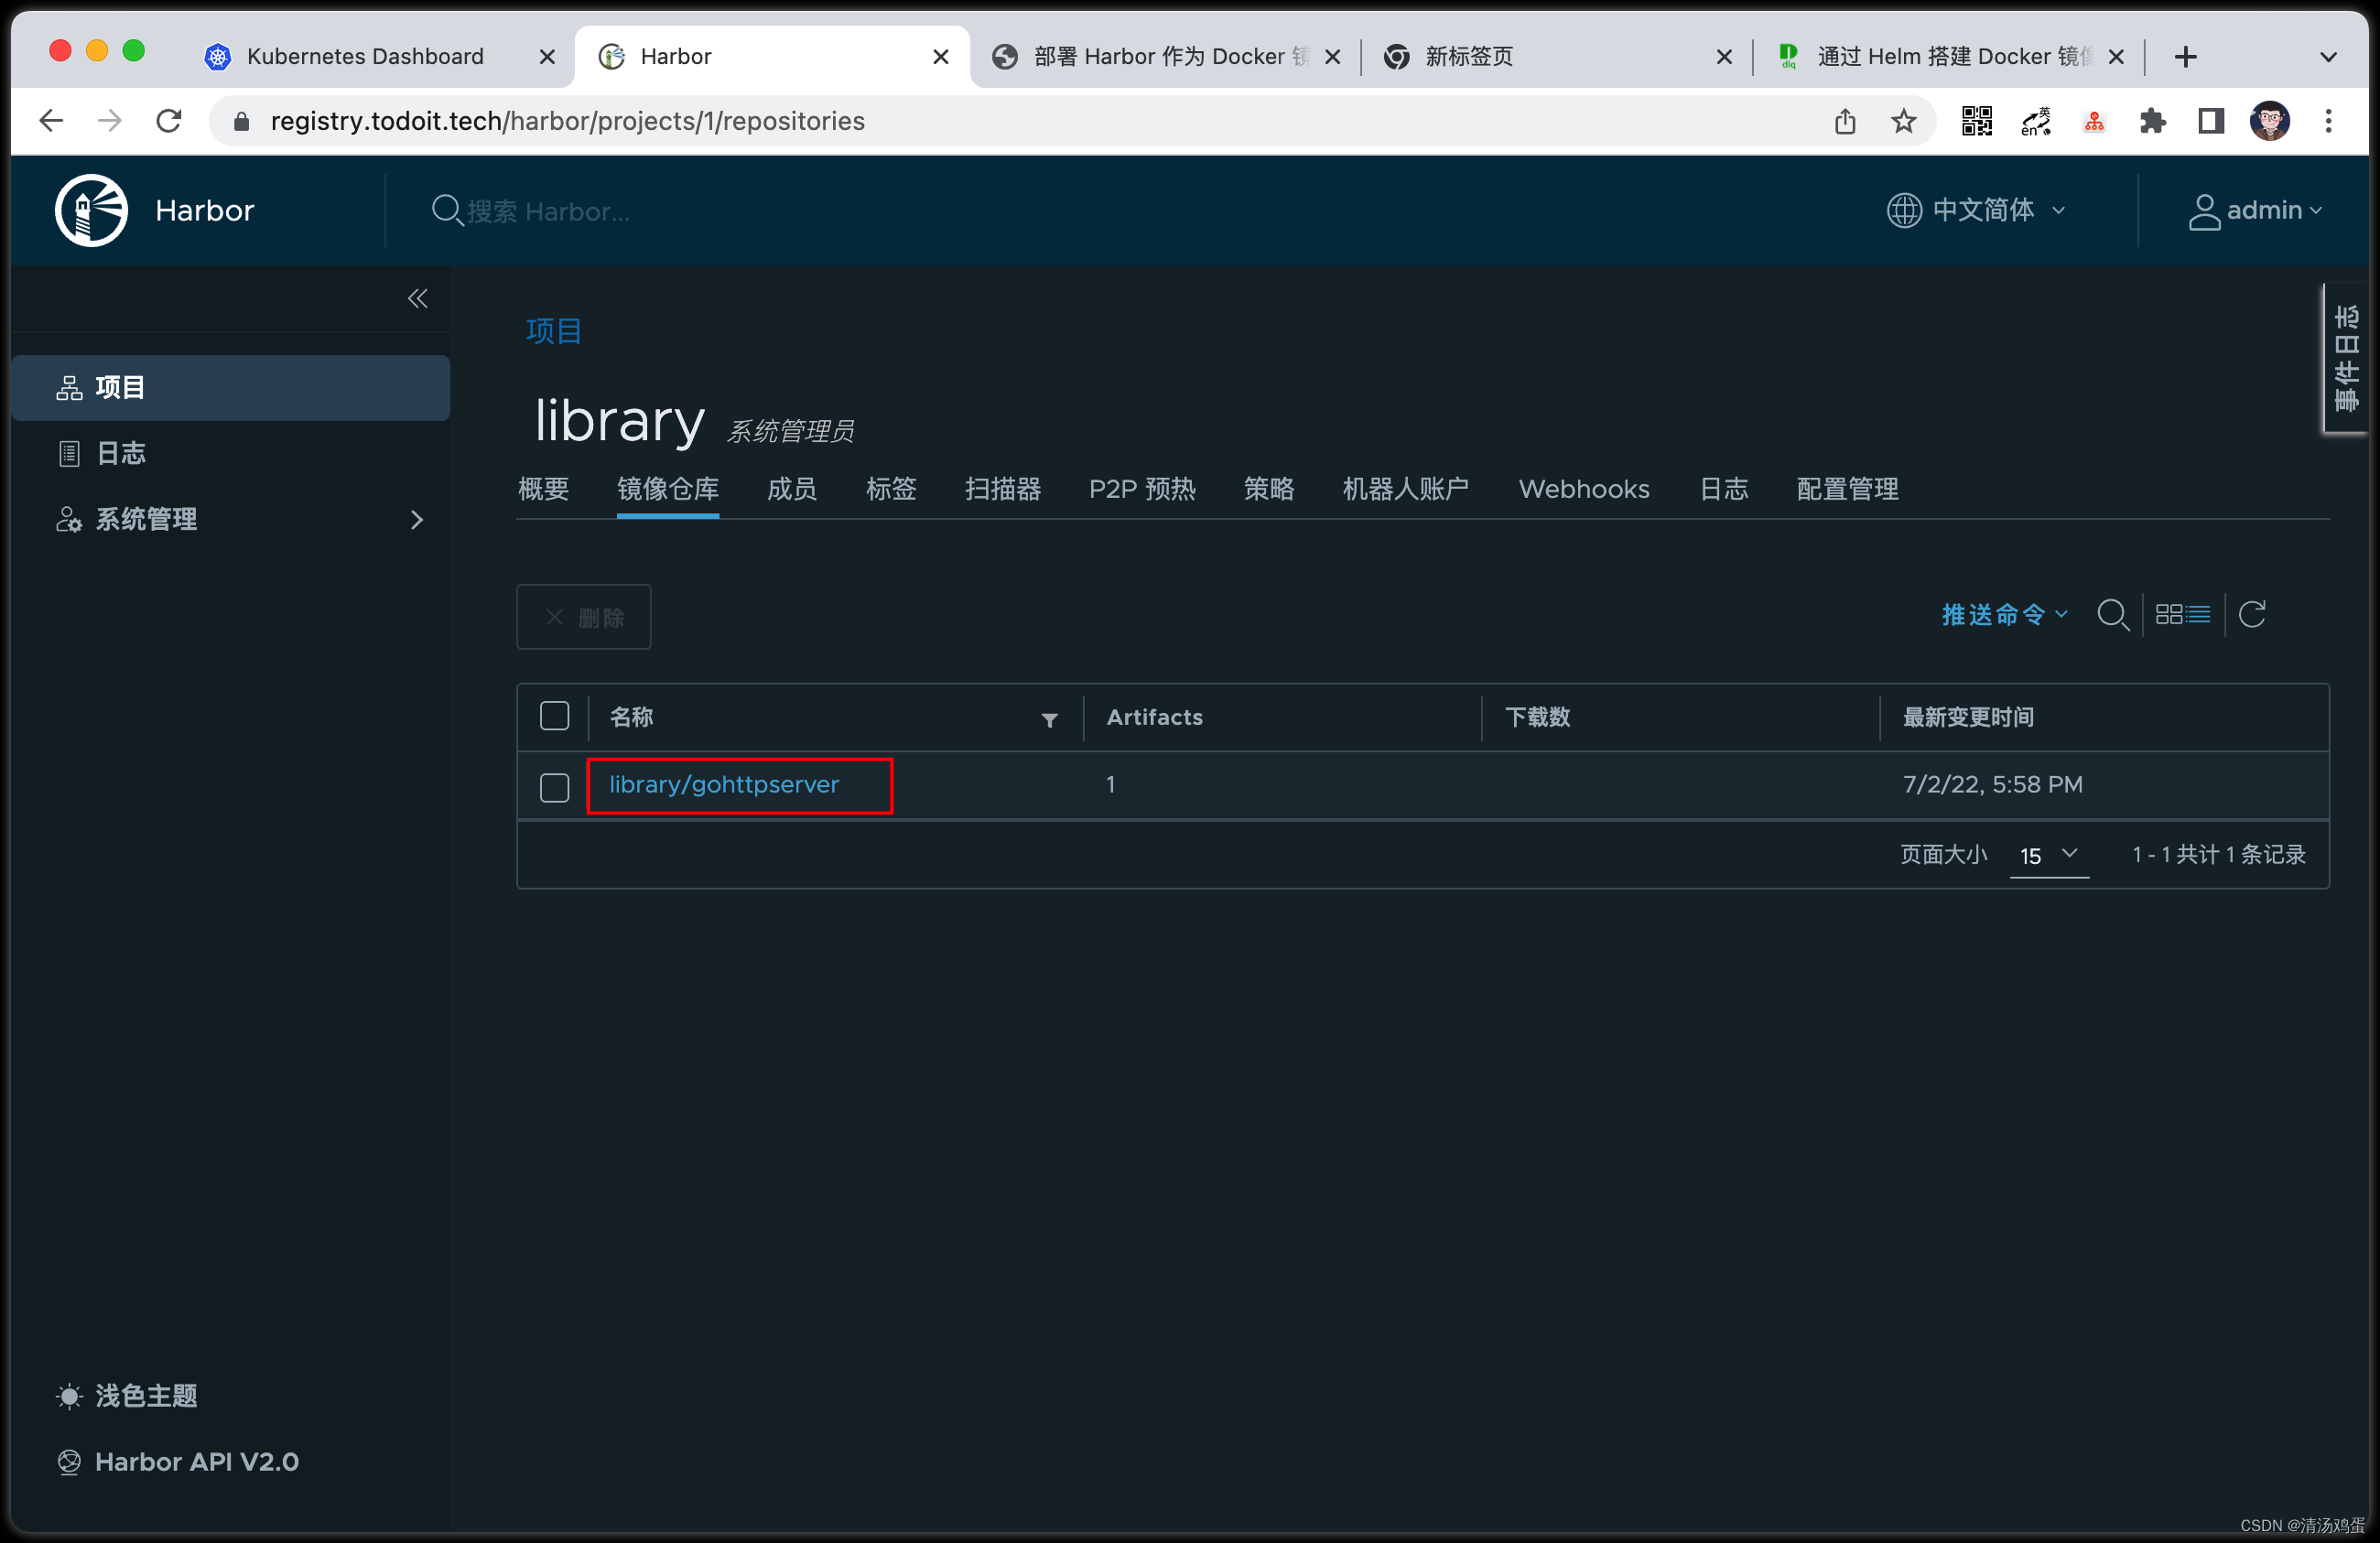Open the 成员 members tab
The height and width of the screenshot is (1543, 2380).
792,489
